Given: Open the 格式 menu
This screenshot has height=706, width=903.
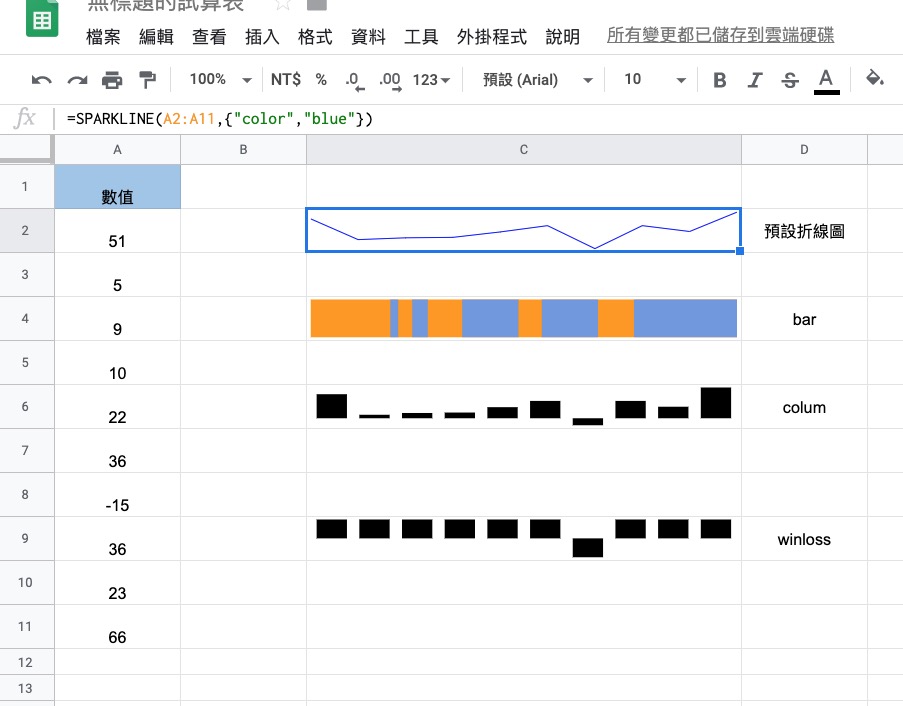Looking at the screenshot, I should click(x=315, y=37).
